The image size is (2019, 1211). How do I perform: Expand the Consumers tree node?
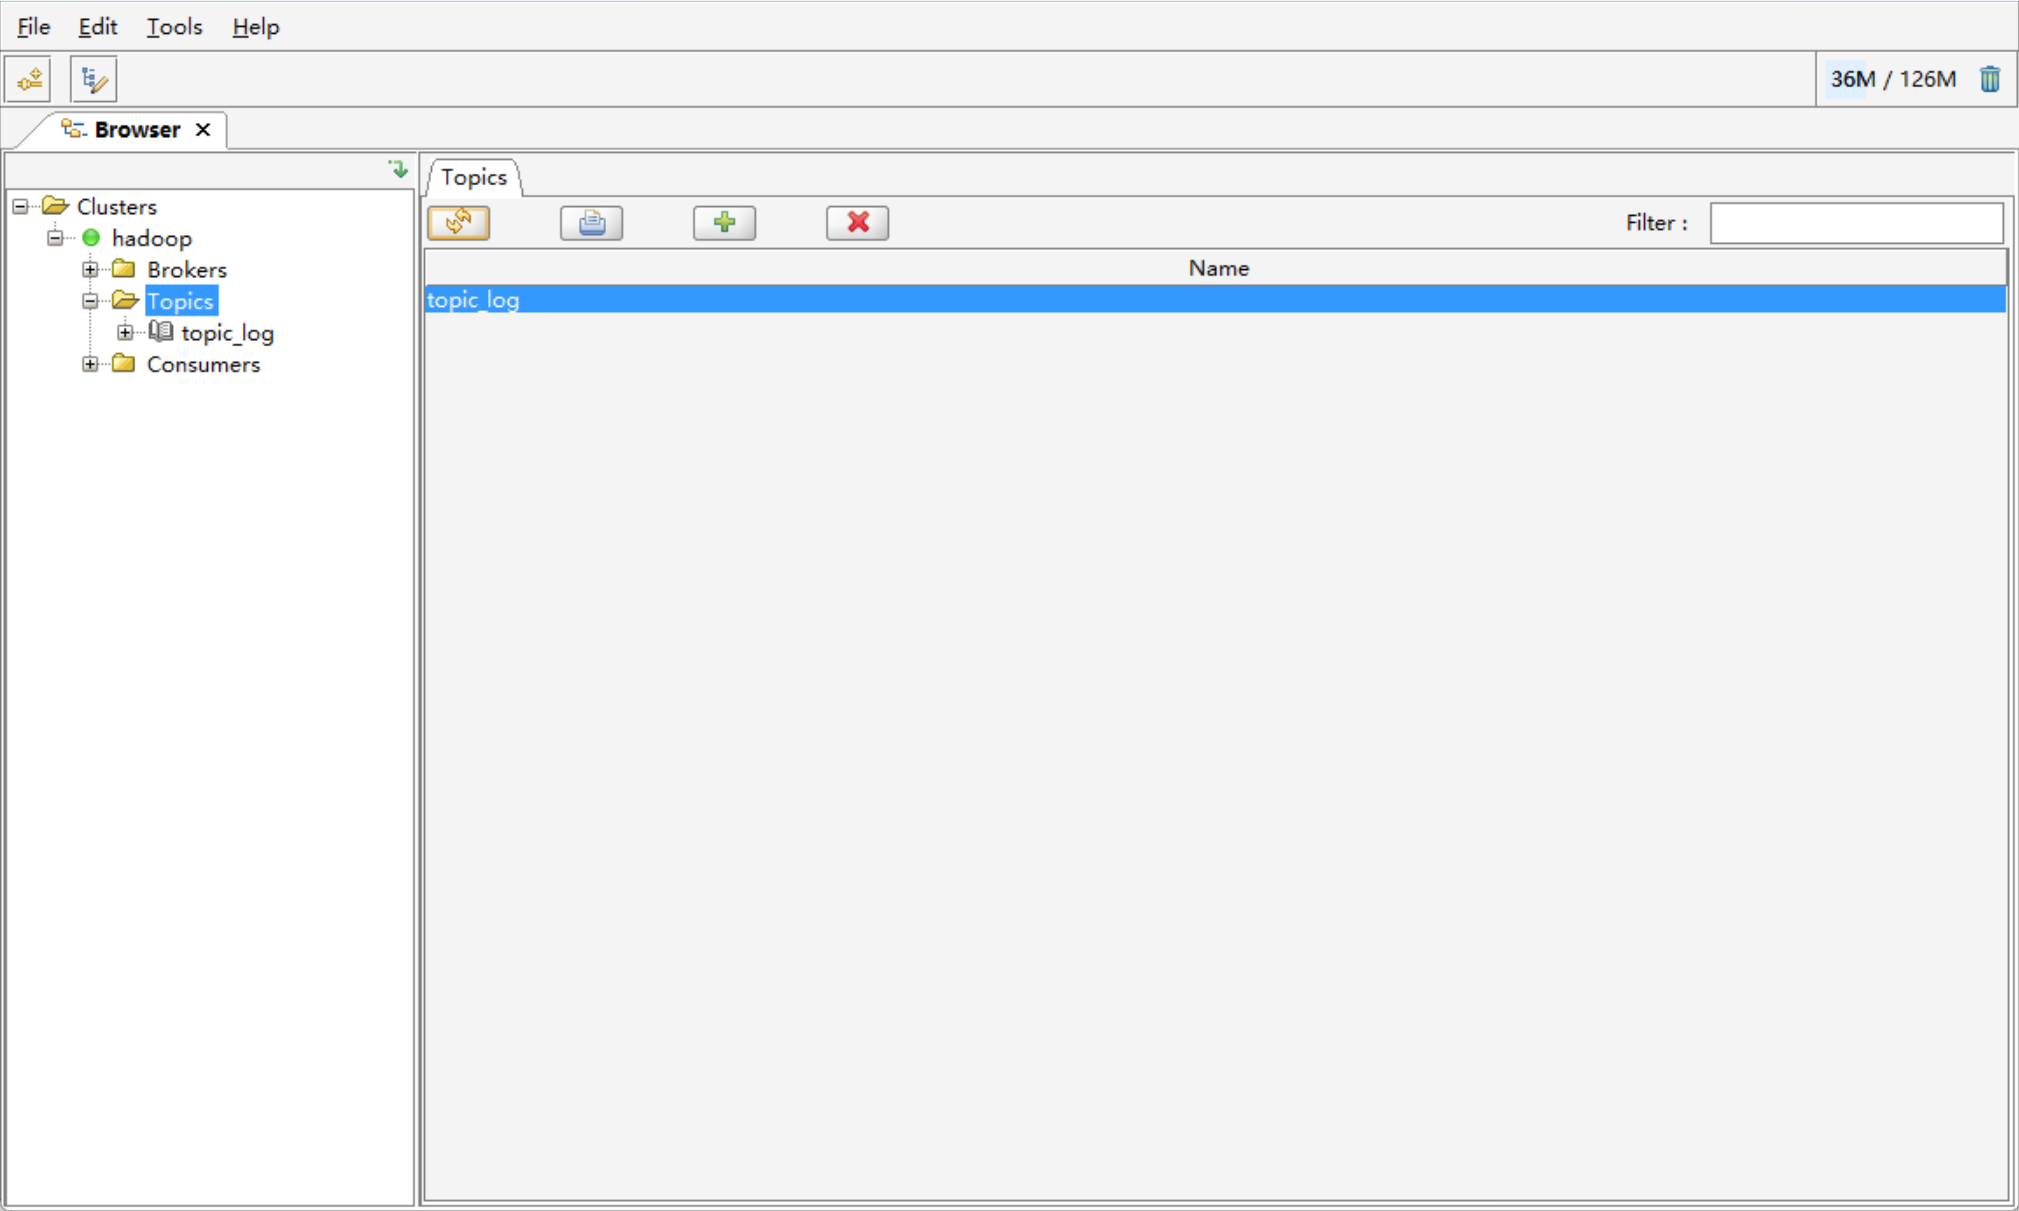click(90, 364)
